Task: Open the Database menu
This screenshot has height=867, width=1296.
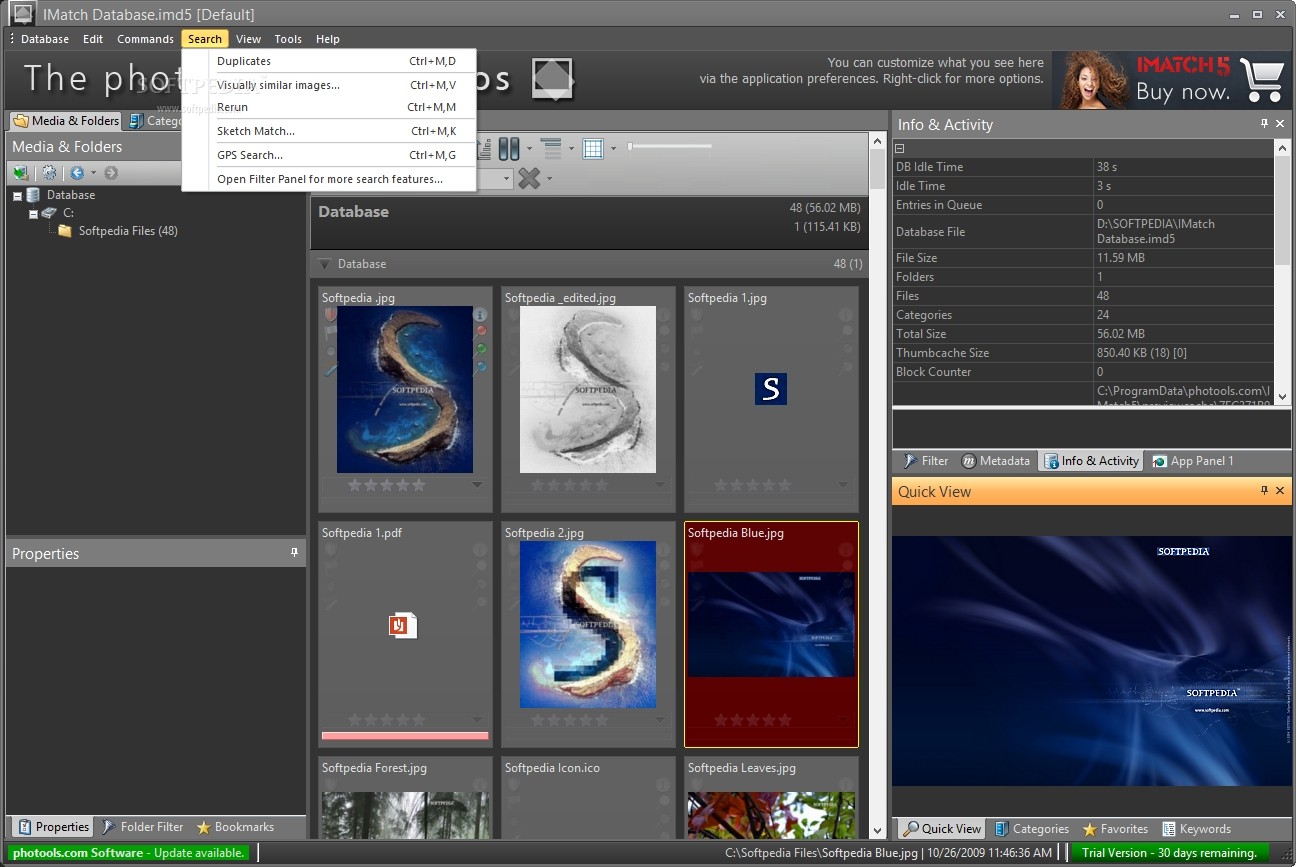Action: pos(45,39)
